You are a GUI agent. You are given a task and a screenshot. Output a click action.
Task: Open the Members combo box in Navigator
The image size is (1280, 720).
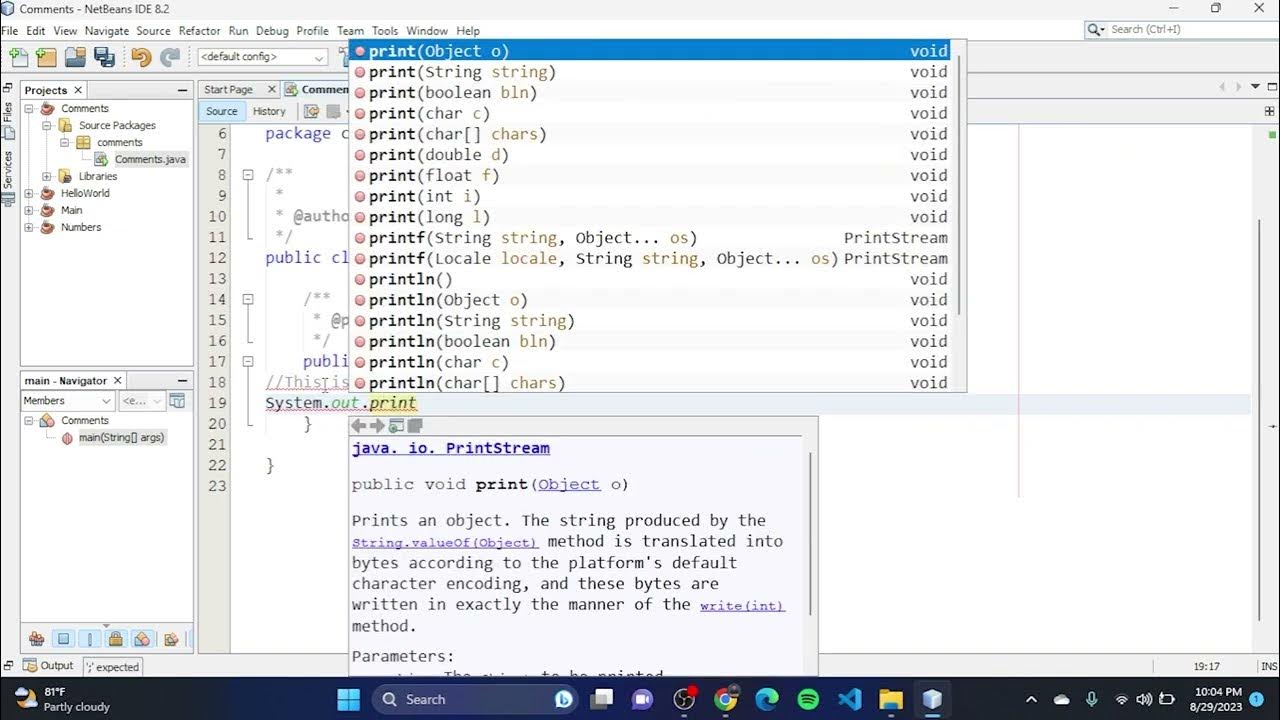(x=67, y=401)
